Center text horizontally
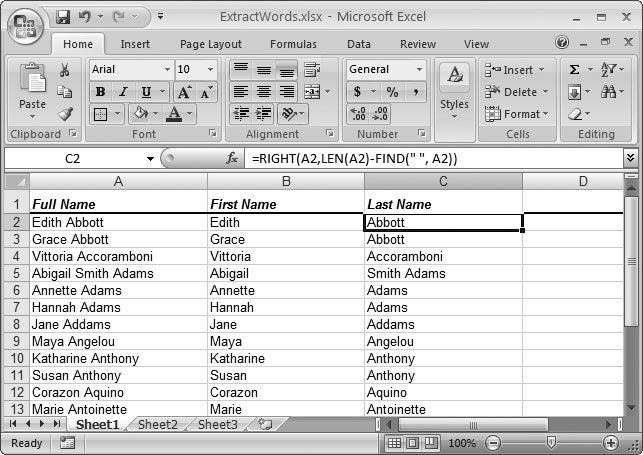The image size is (643, 455). click(x=264, y=91)
